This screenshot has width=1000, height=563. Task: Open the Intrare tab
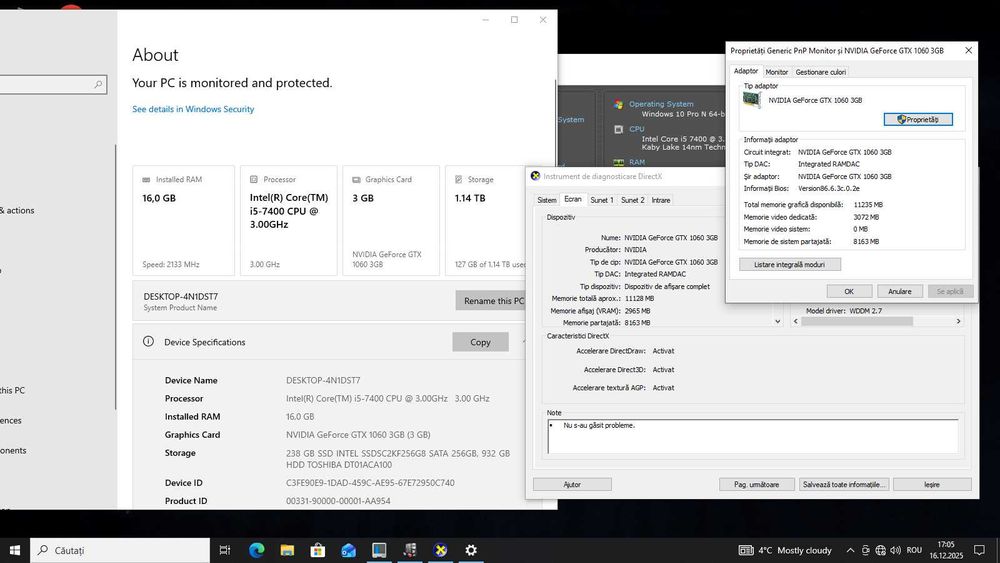[x=661, y=200]
